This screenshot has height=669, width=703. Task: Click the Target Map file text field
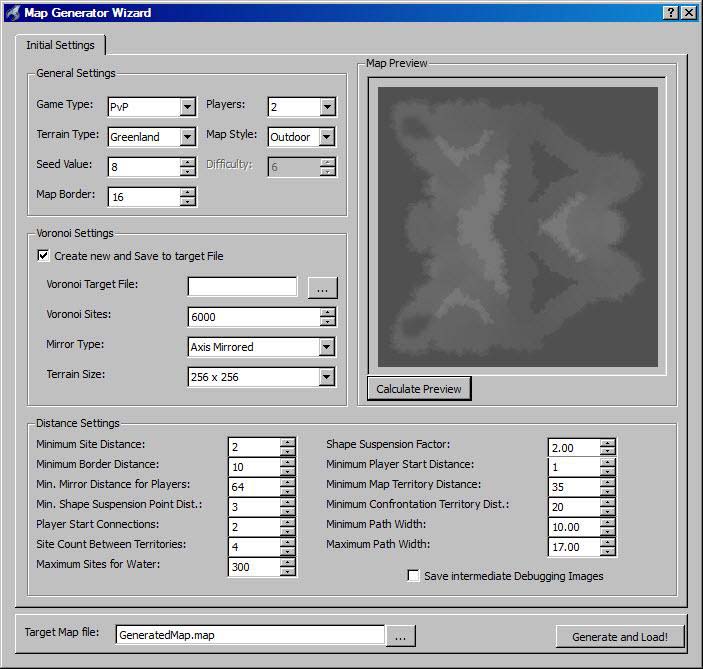coord(248,635)
